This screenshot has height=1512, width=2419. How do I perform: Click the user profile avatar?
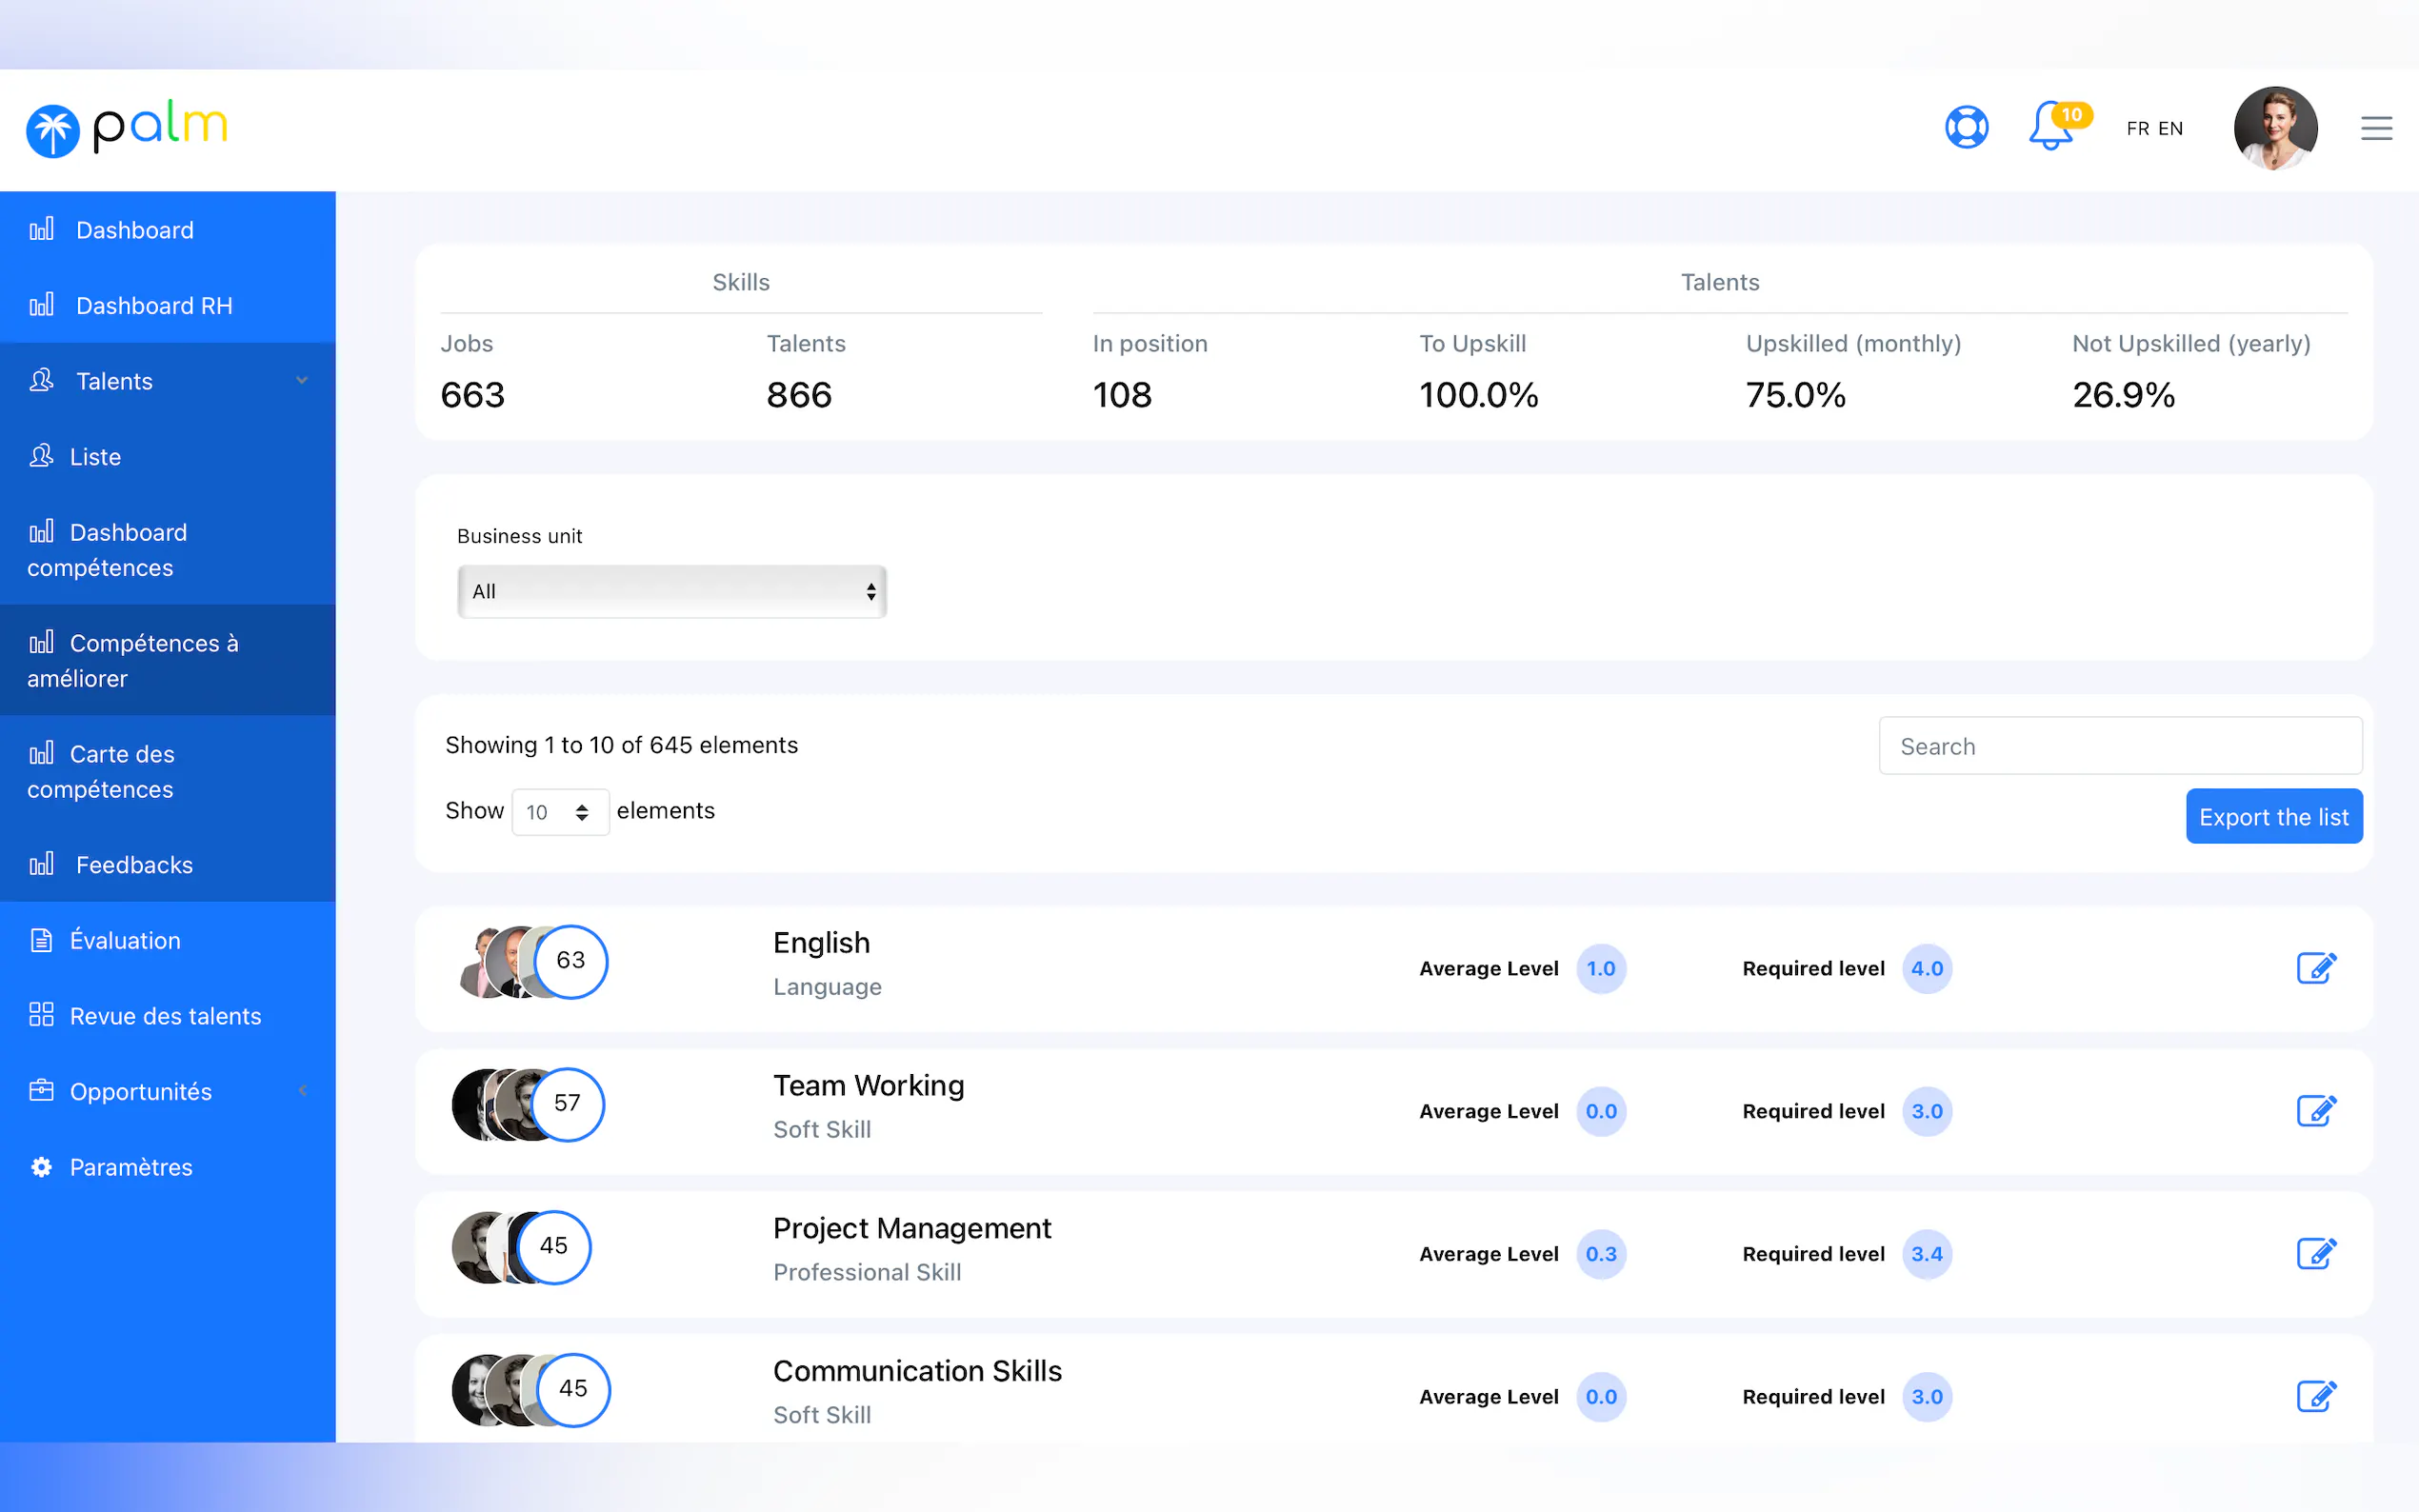(2274, 128)
